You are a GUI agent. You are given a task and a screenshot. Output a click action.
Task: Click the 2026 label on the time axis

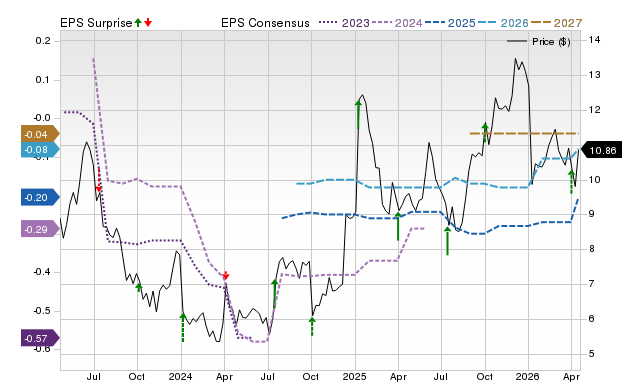(528, 376)
